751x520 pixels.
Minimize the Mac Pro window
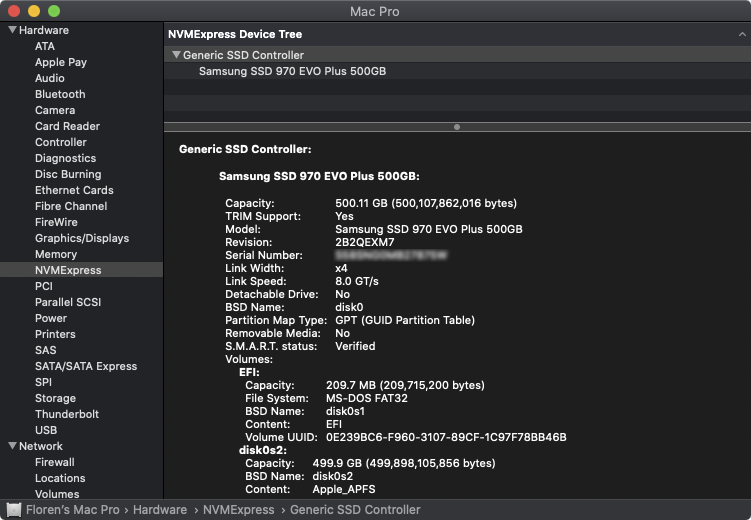tap(34, 11)
